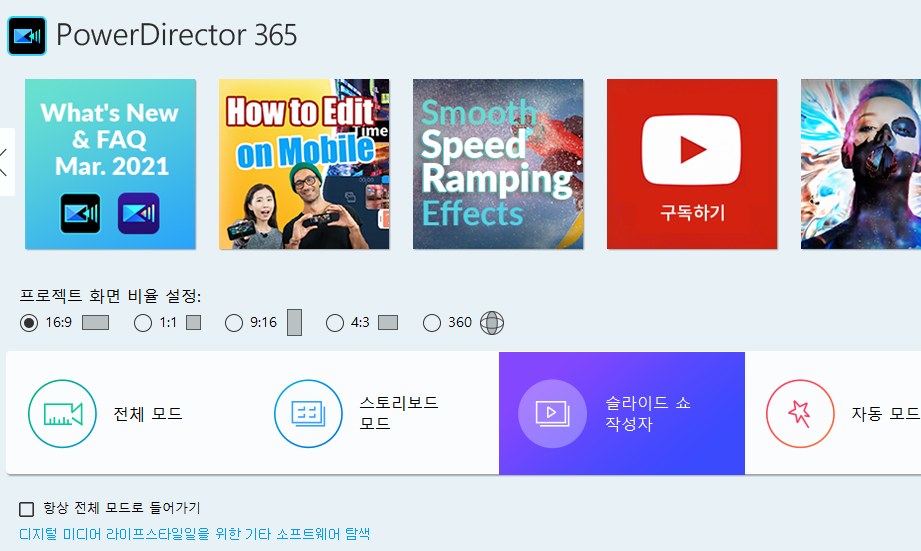Image resolution: width=921 pixels, height=551 pixels.
Task: Open the 디지털 미디어 라이프스타일 software link
Action: pos(194,534)
